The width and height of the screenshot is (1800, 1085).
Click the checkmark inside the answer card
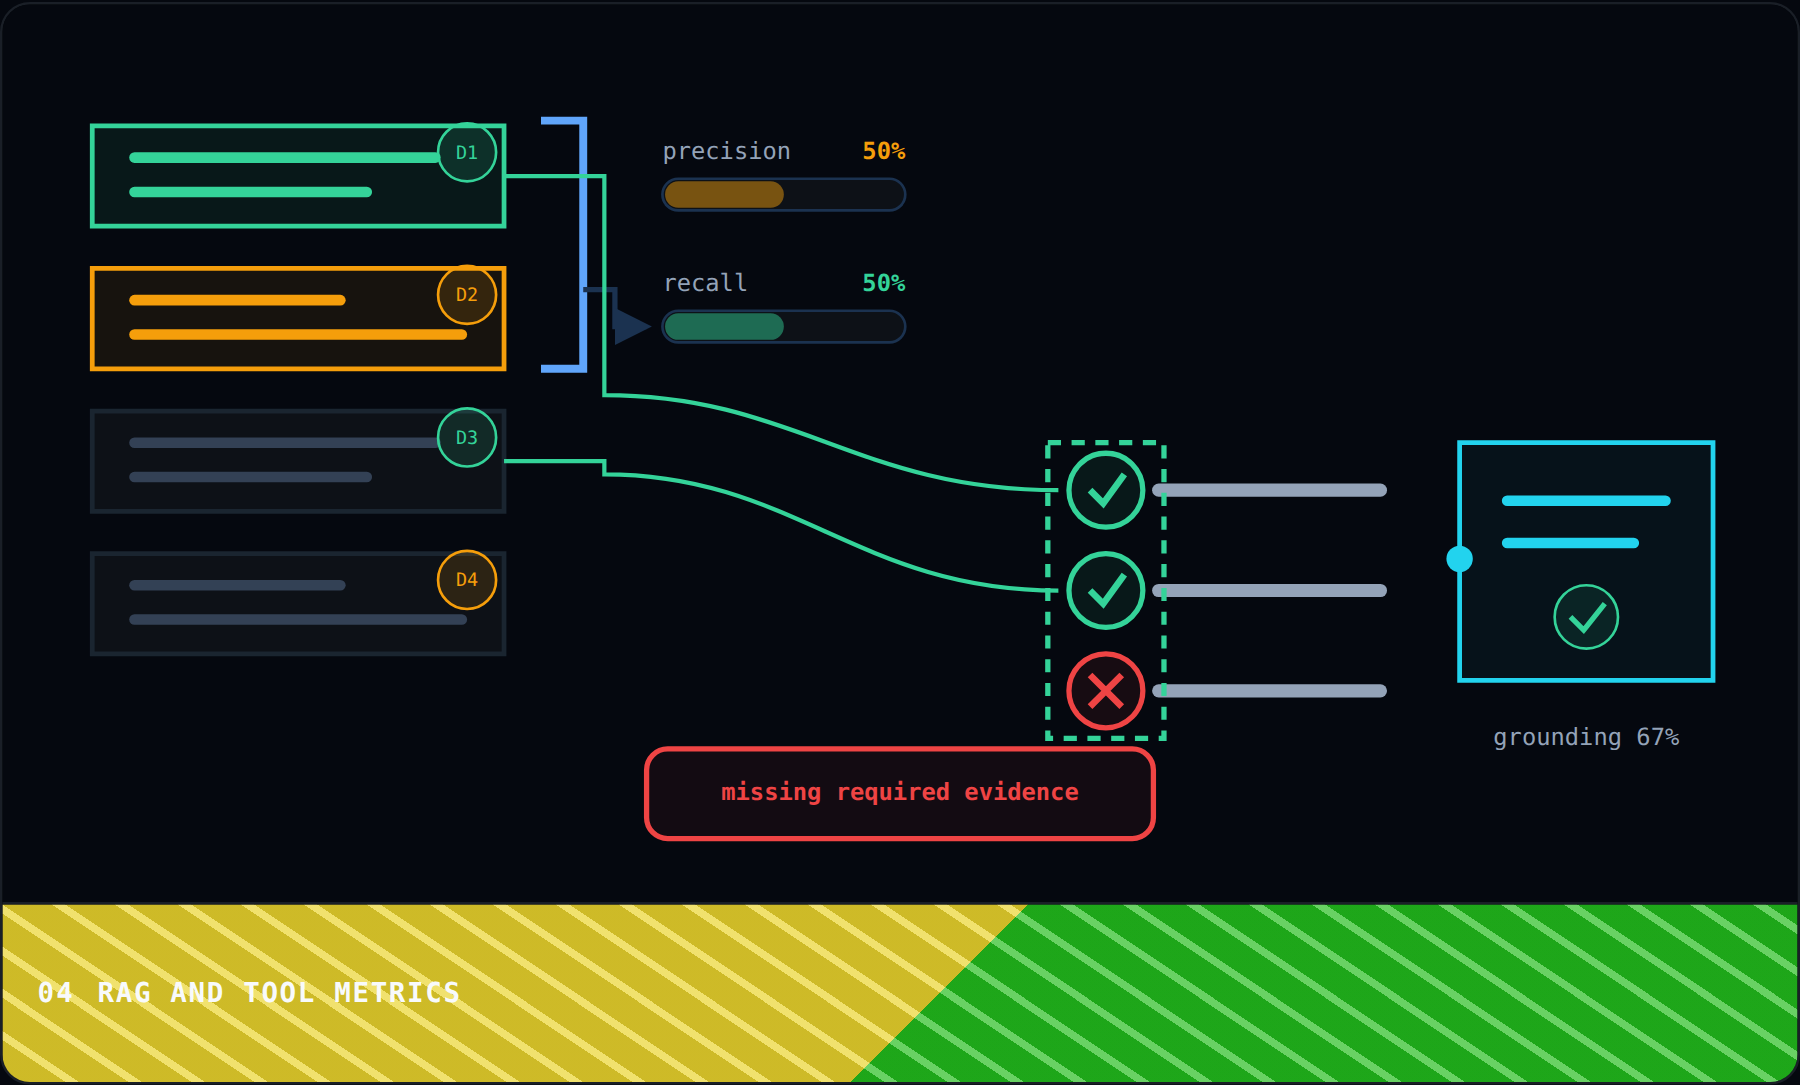(1586, 617)
